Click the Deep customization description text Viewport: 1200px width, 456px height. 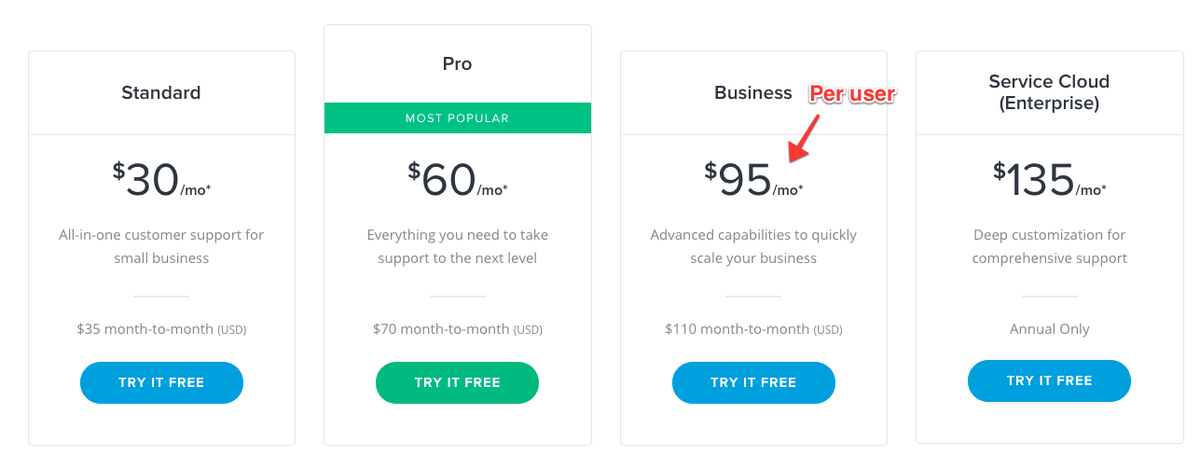[x=1049, y=247]
